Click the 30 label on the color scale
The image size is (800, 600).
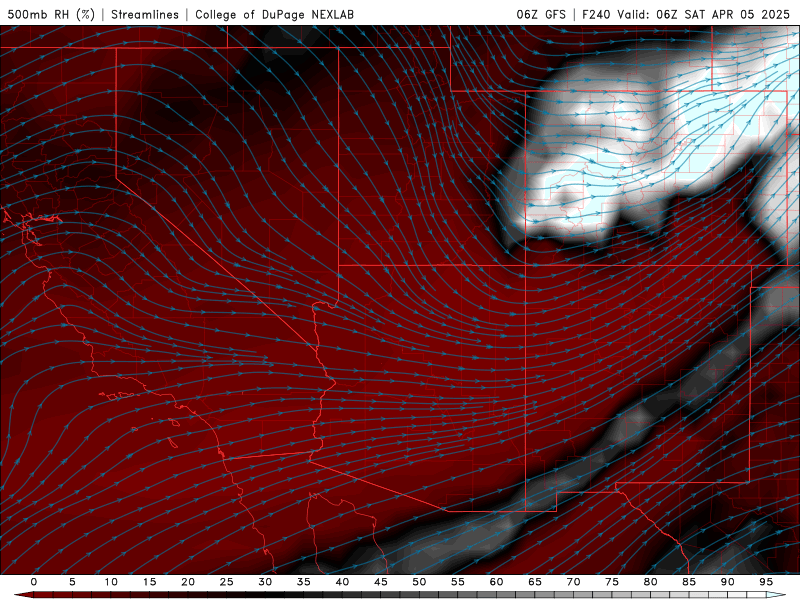(x=265, y=582)
